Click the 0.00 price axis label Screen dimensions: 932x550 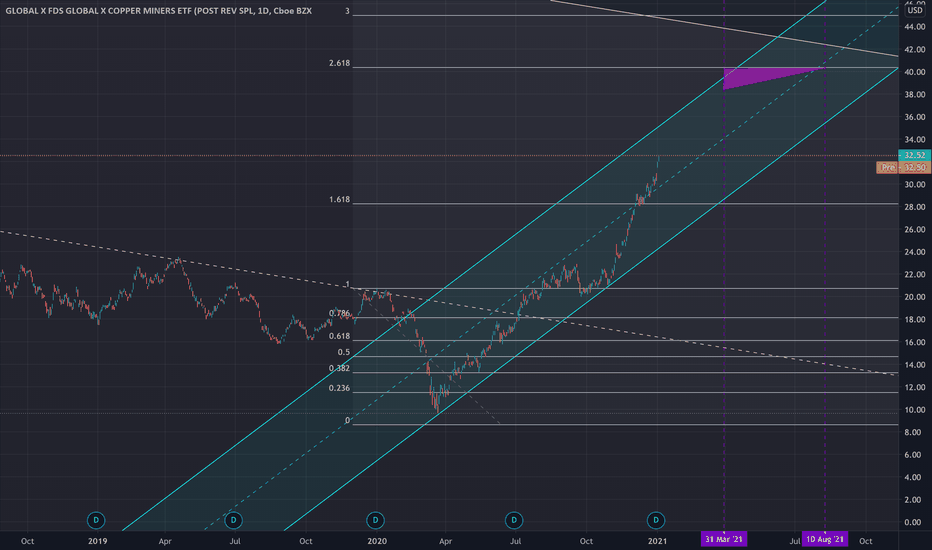(915, 523)
